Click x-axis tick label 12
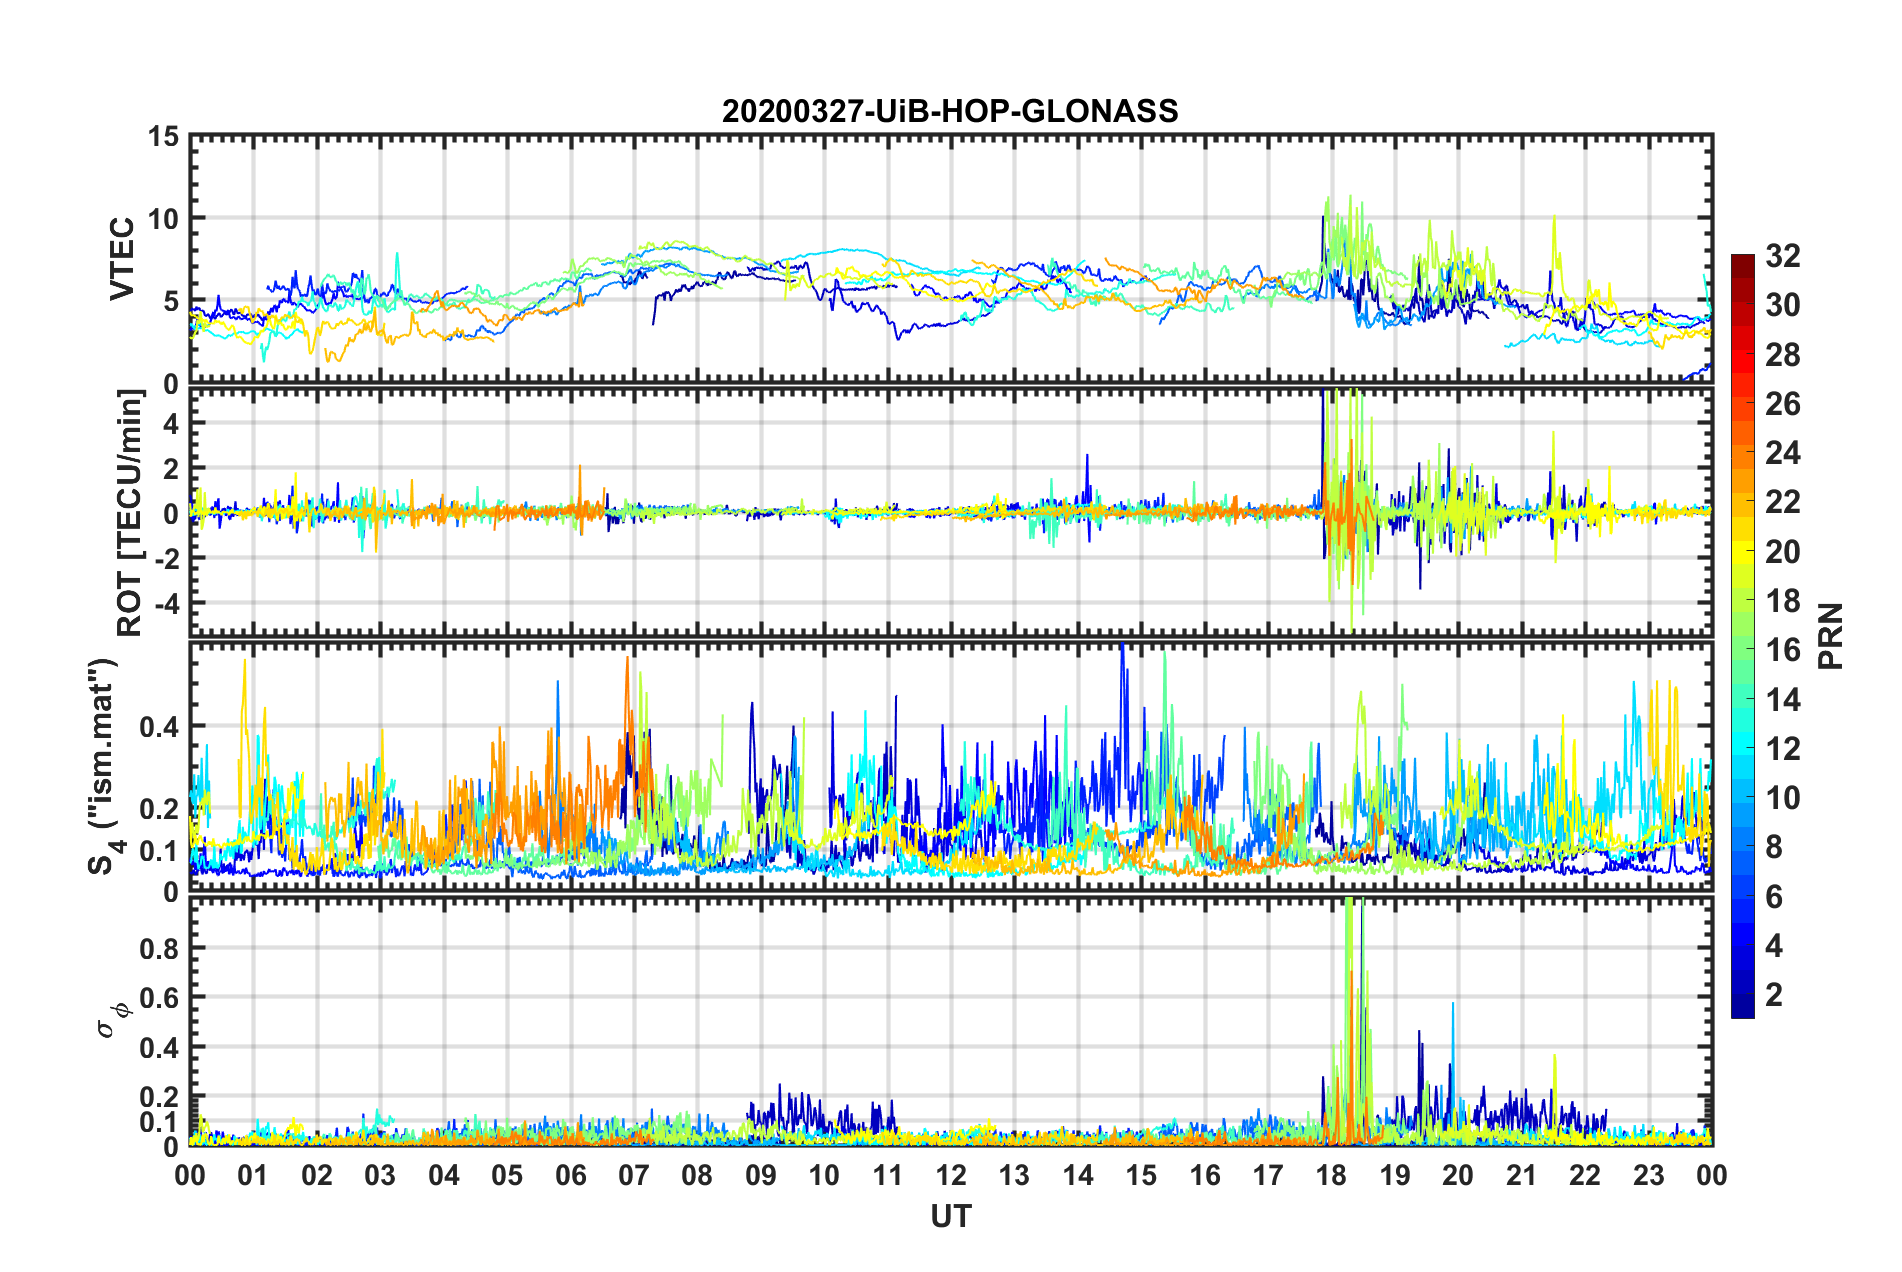 (951, 1175)
